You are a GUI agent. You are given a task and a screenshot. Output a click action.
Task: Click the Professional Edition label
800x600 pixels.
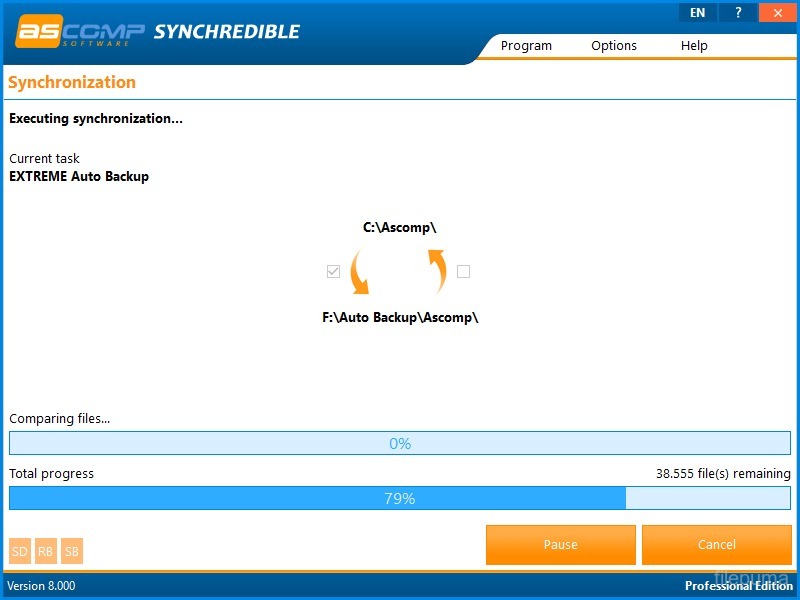[x=739, y=586]
